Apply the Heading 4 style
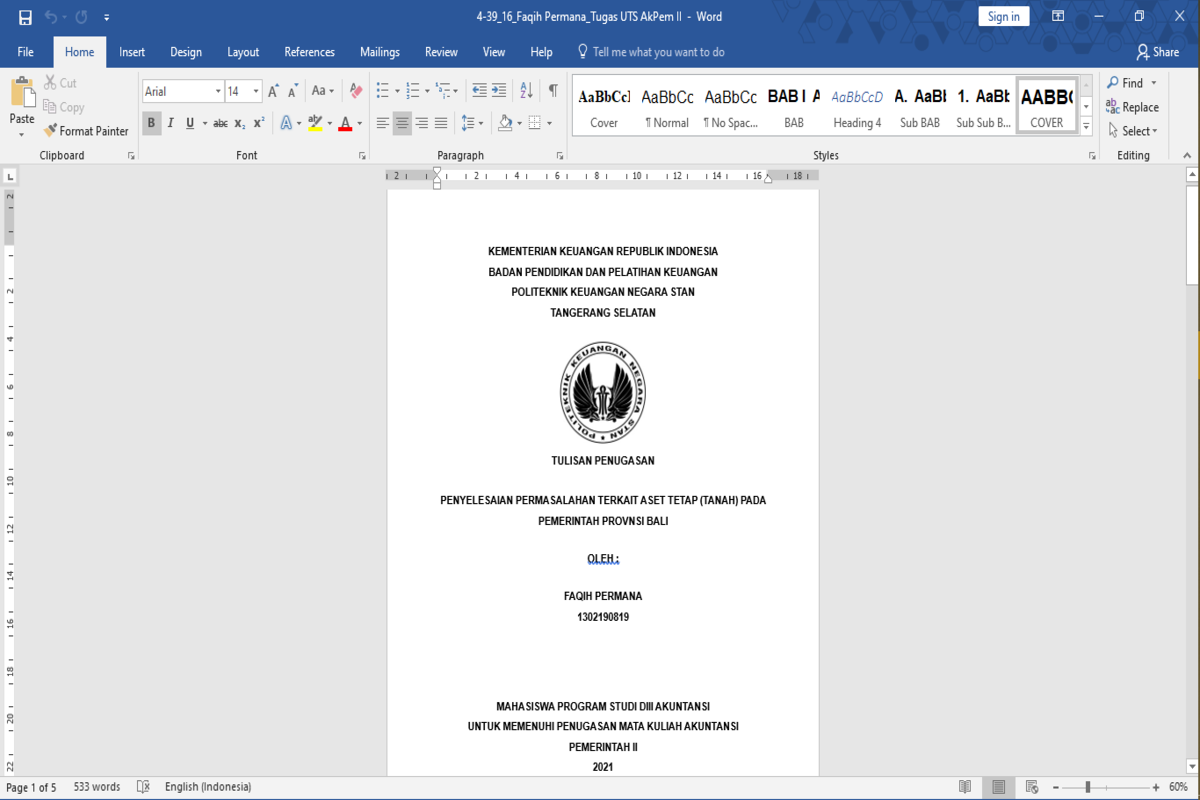The height and width of the screenshot is (800, 1200). [x=857, y=107]
